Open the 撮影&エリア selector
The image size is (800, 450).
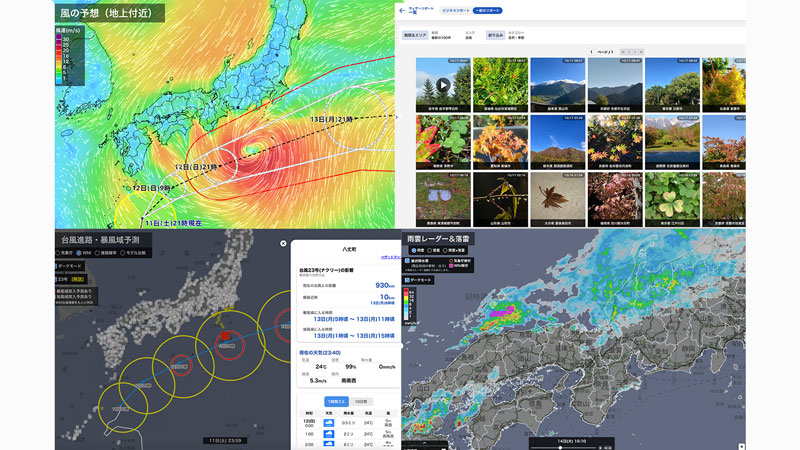pos(415,34)
